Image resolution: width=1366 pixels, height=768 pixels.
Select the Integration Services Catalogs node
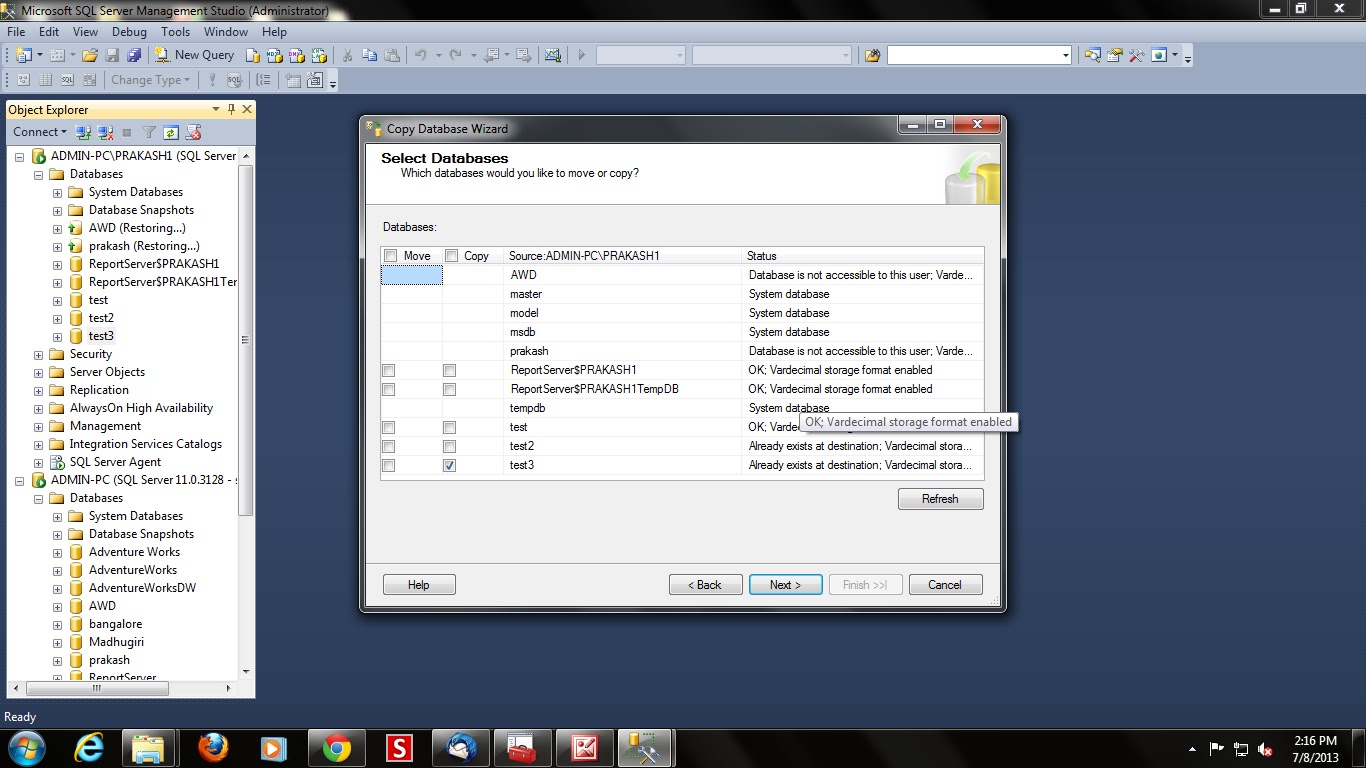[x=146, y=444]
